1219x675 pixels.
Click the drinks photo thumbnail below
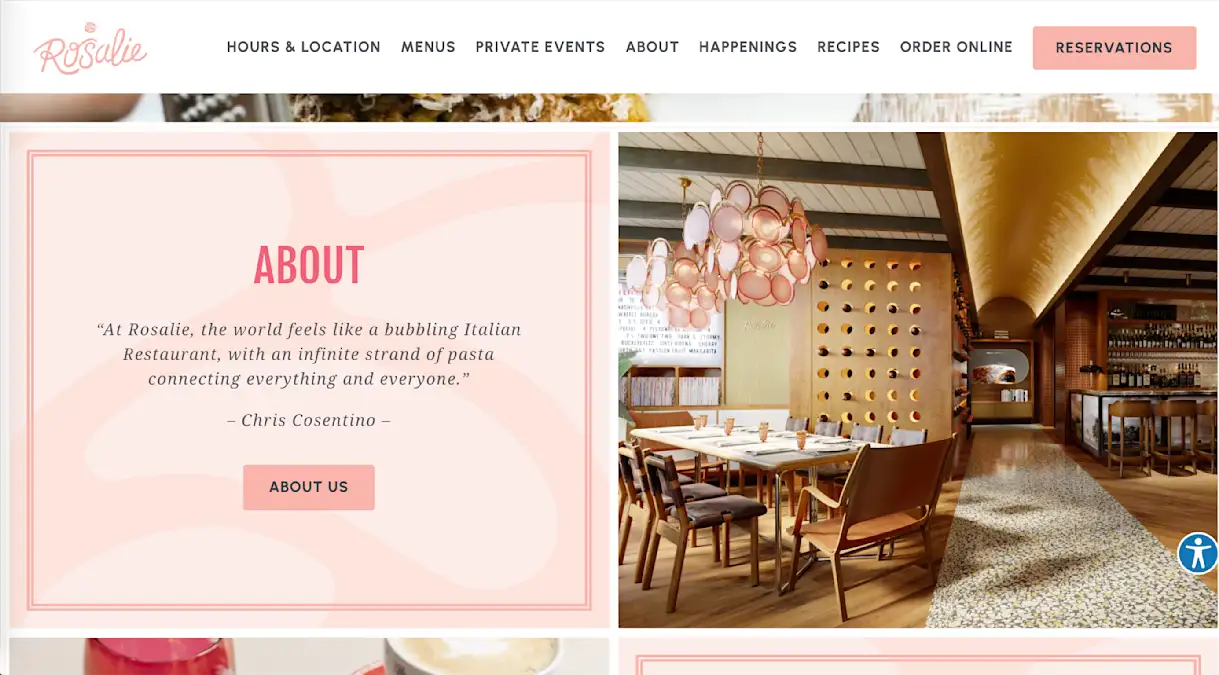click(x=309, y=656)
